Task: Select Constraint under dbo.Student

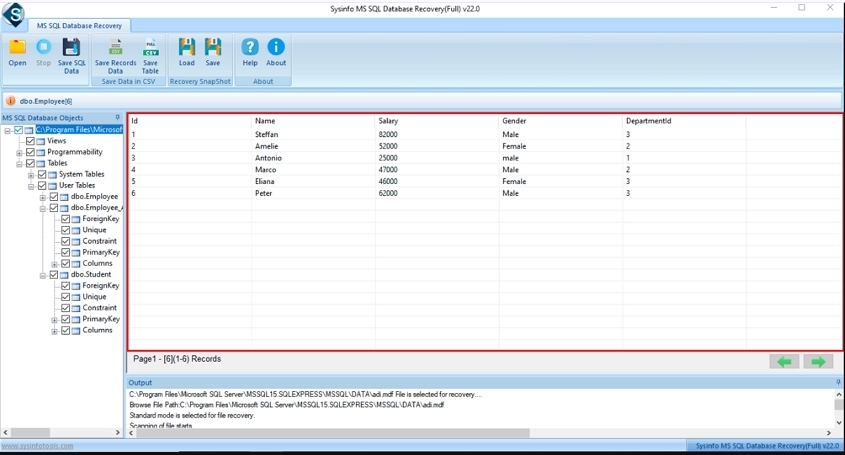Action: pos(99,308)
